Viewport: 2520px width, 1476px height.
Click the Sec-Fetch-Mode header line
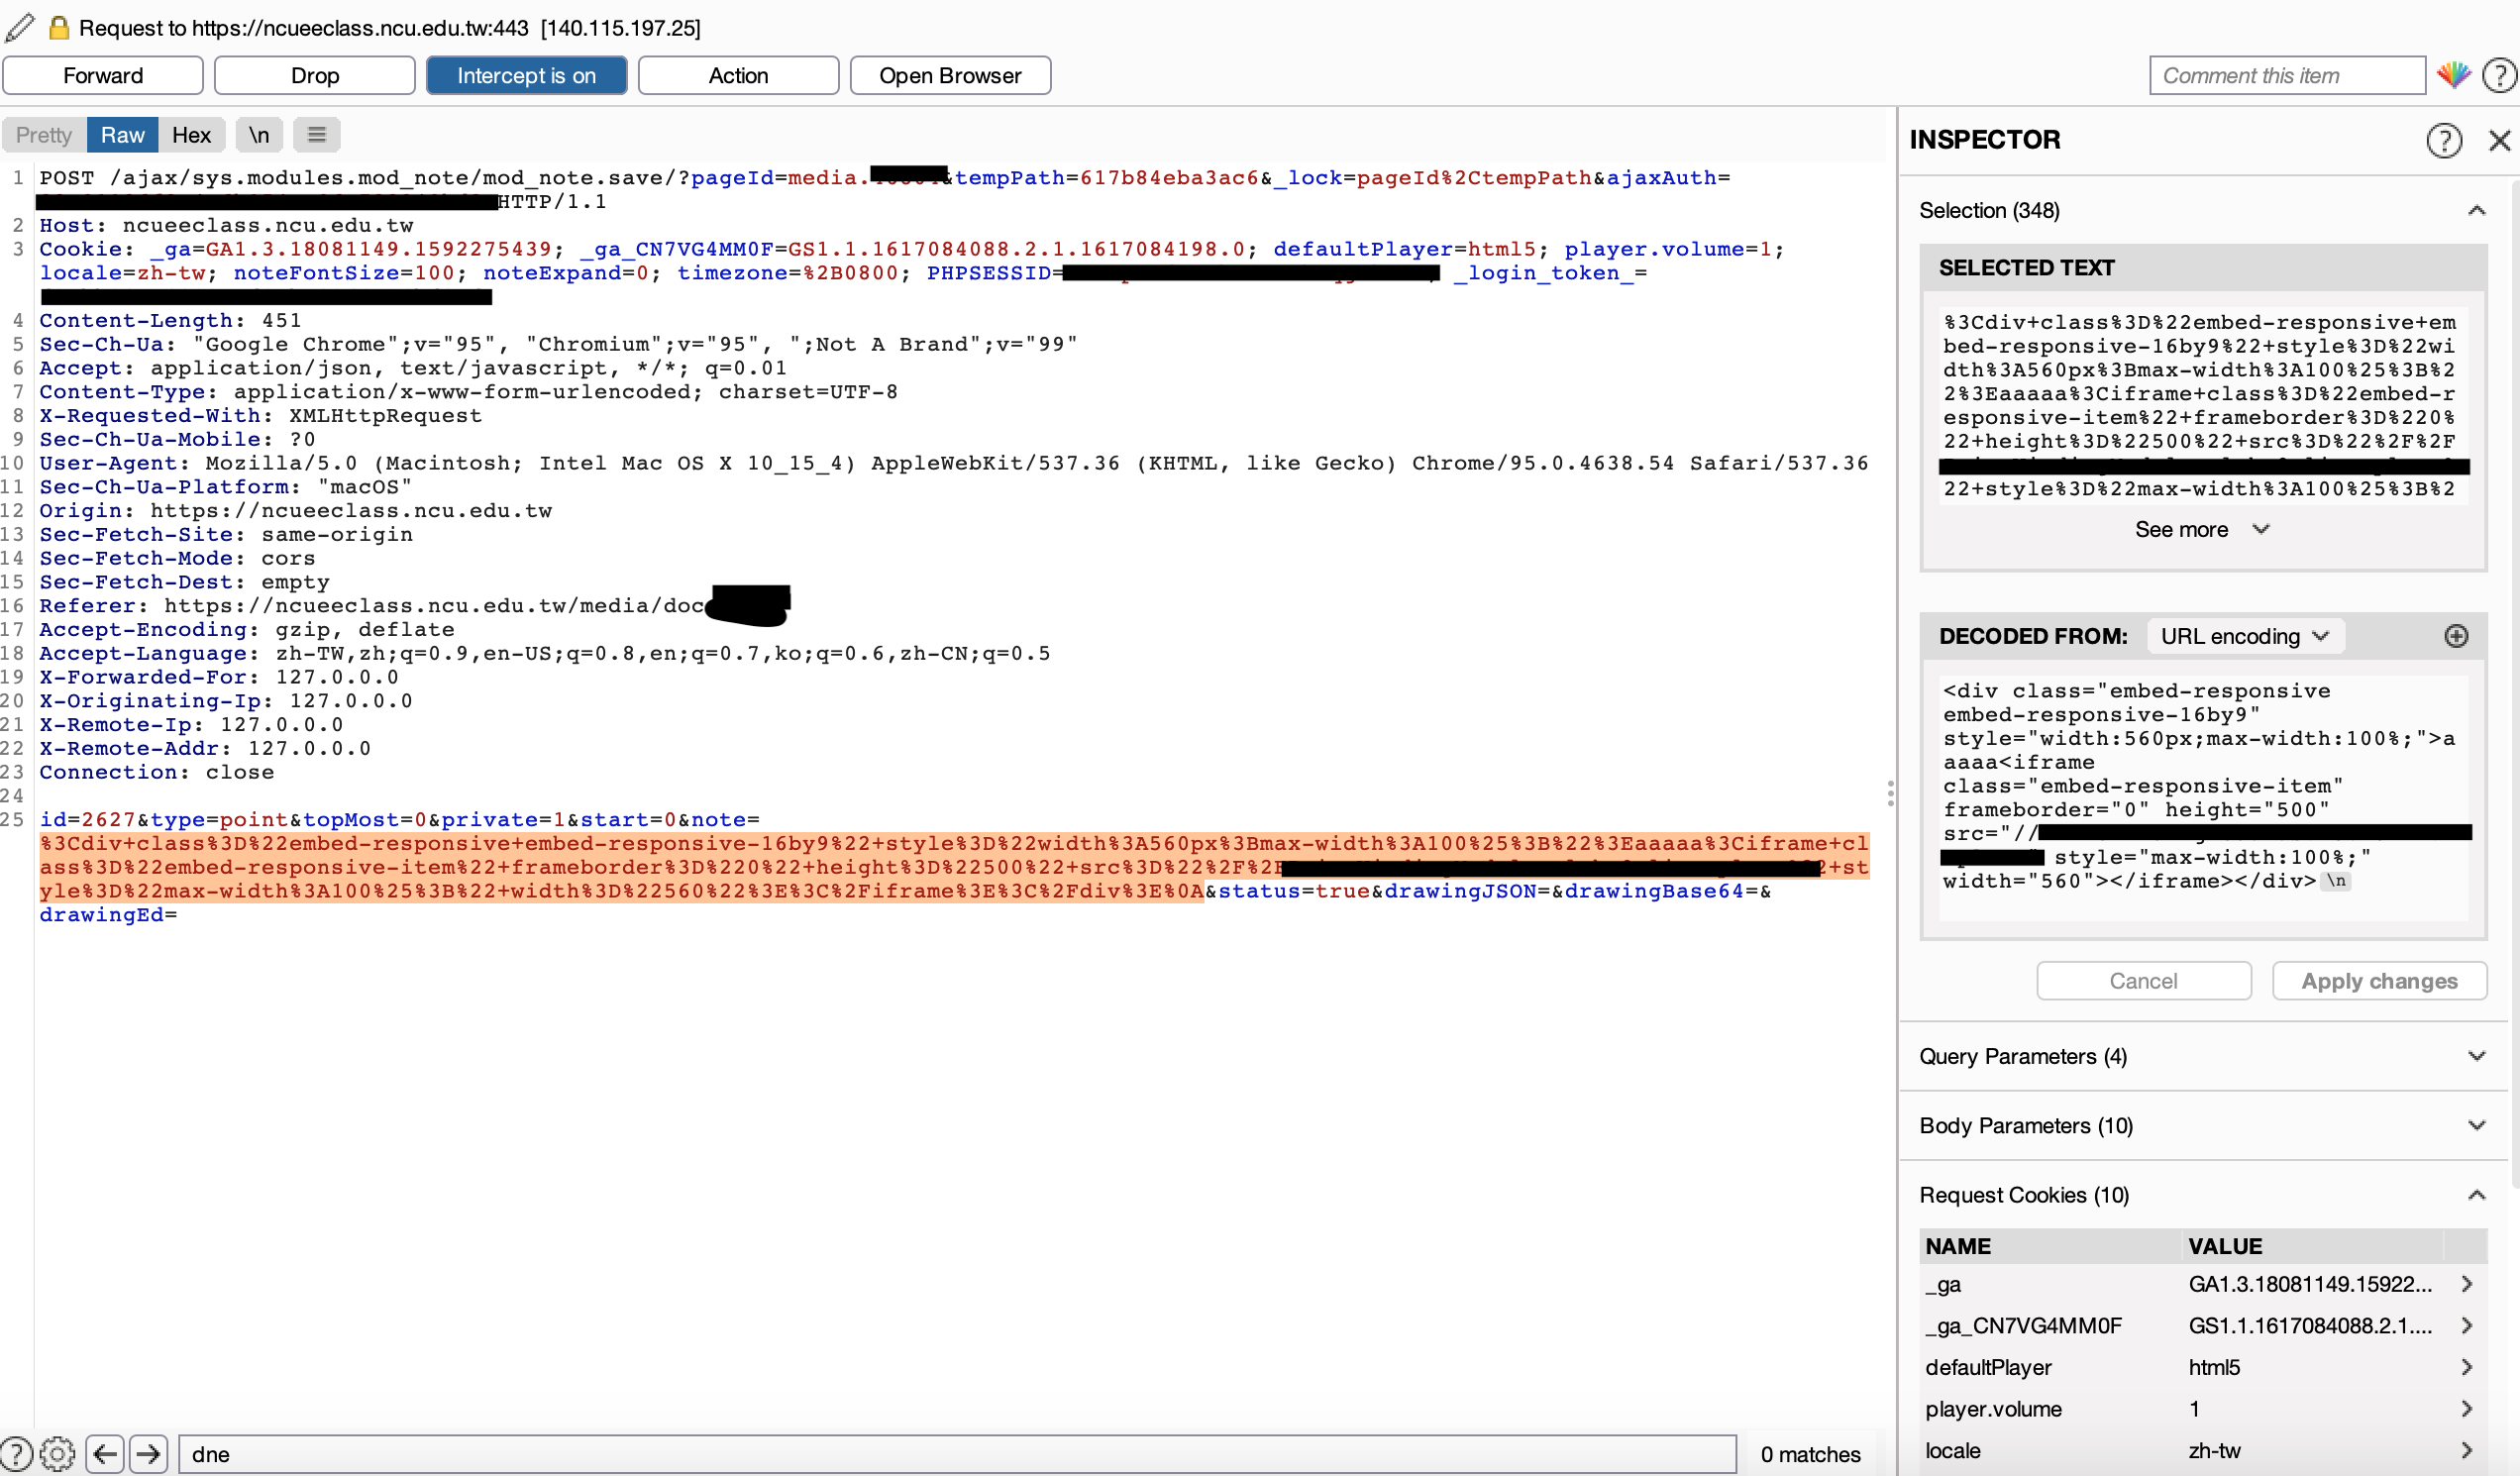(176, 558)
